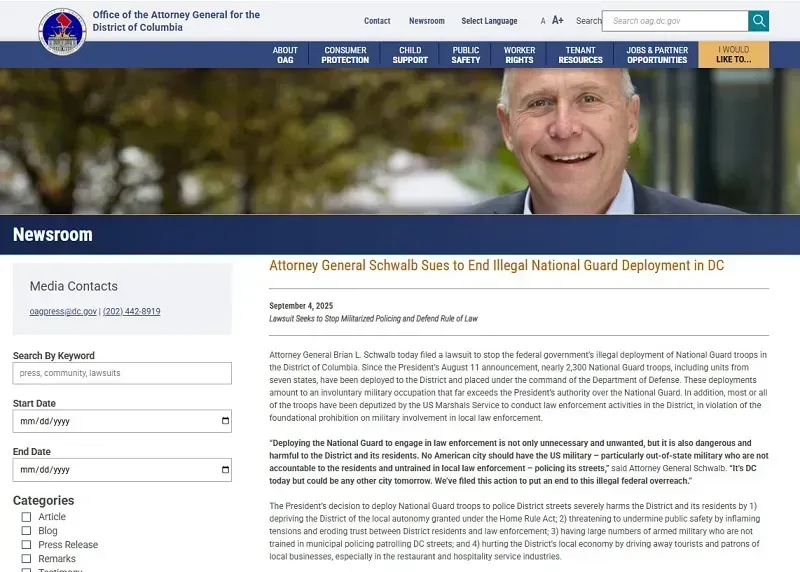Open the Public Safety menu

pyautogui.click(x=465, y=55)
